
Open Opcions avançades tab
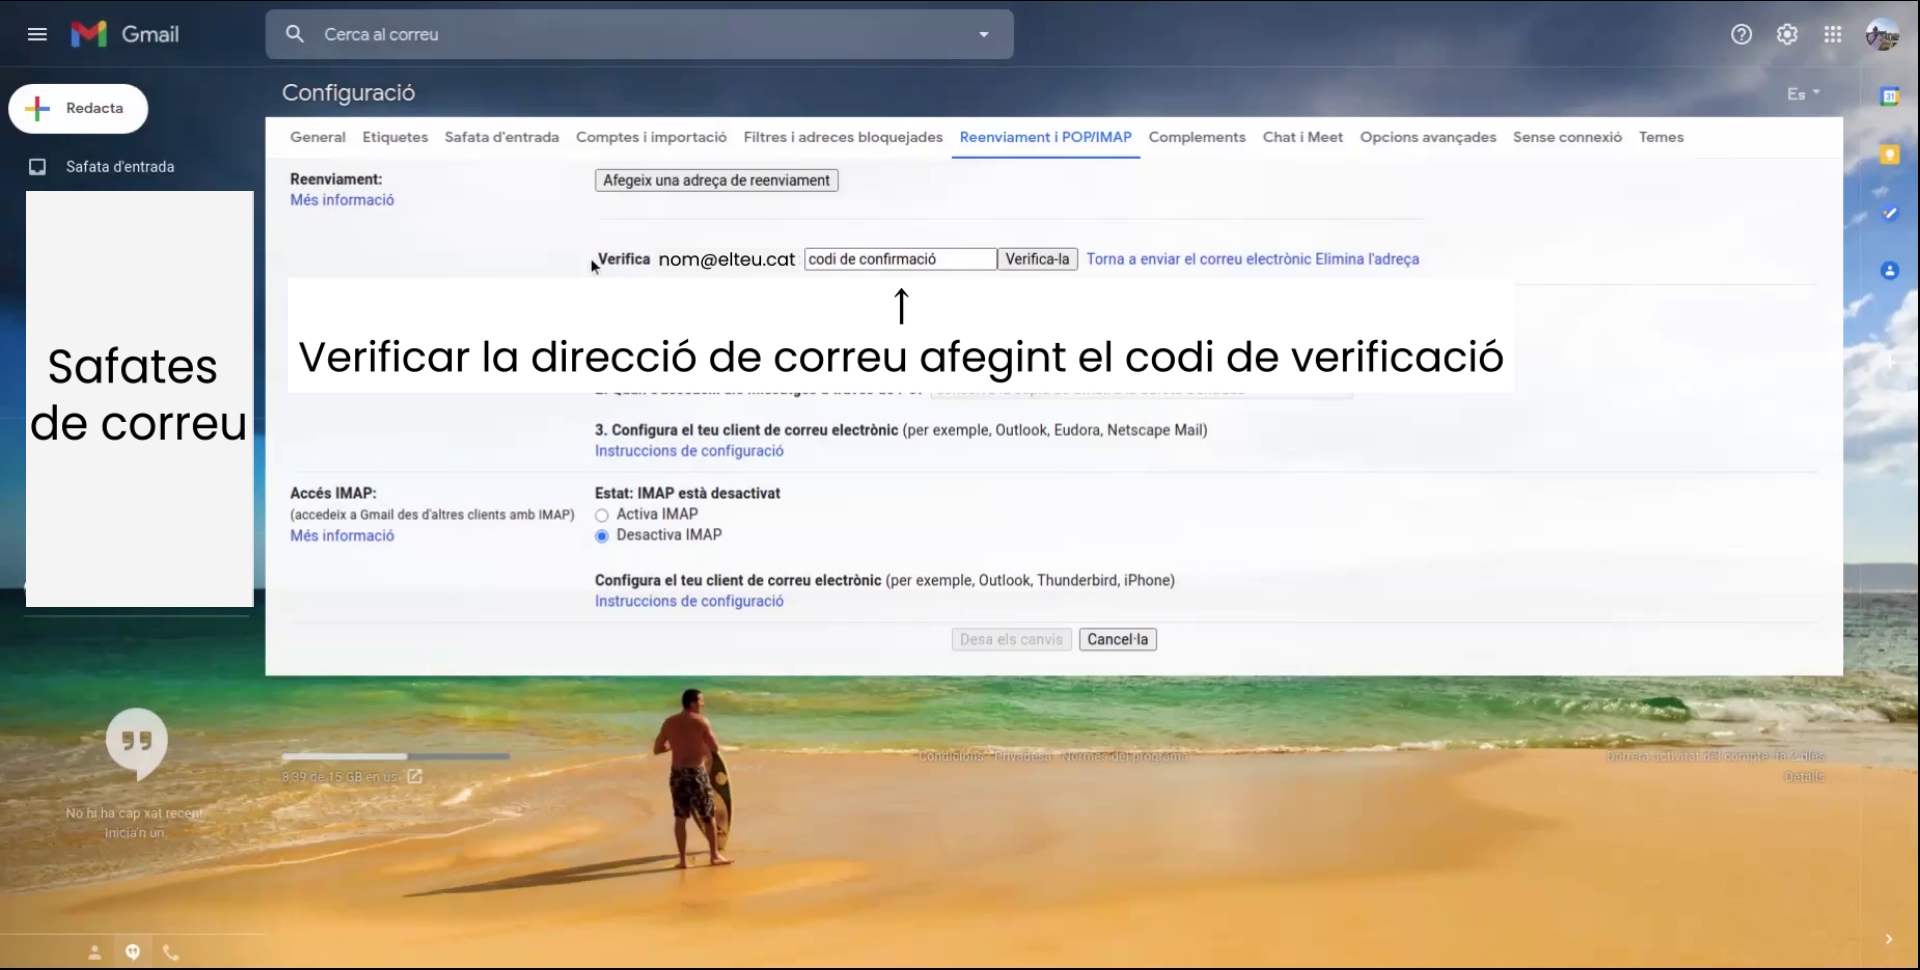1428,137
